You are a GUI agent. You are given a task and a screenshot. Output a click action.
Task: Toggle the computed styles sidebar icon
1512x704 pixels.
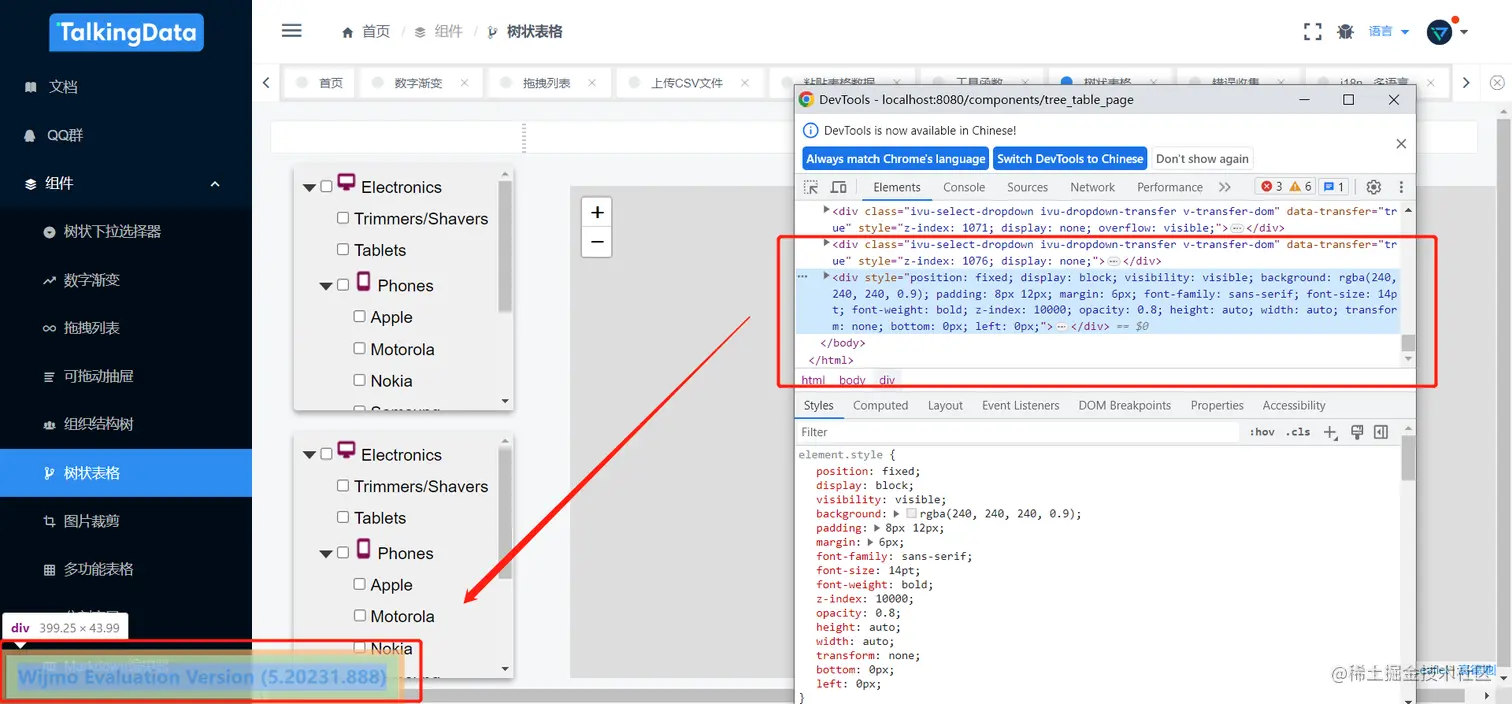(x=1381, y=432)
